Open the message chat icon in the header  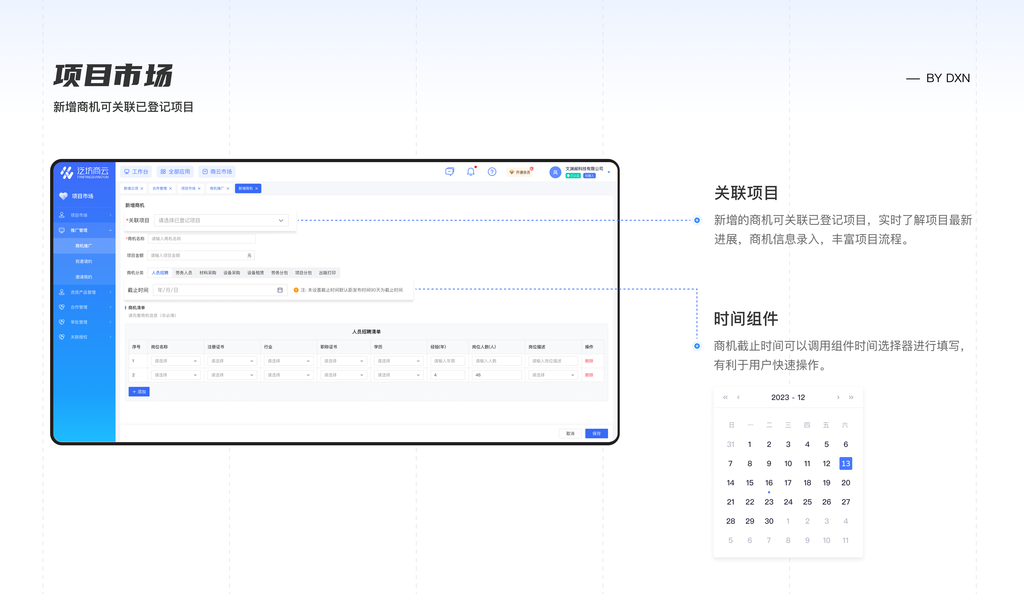click(x=449, y=172)
